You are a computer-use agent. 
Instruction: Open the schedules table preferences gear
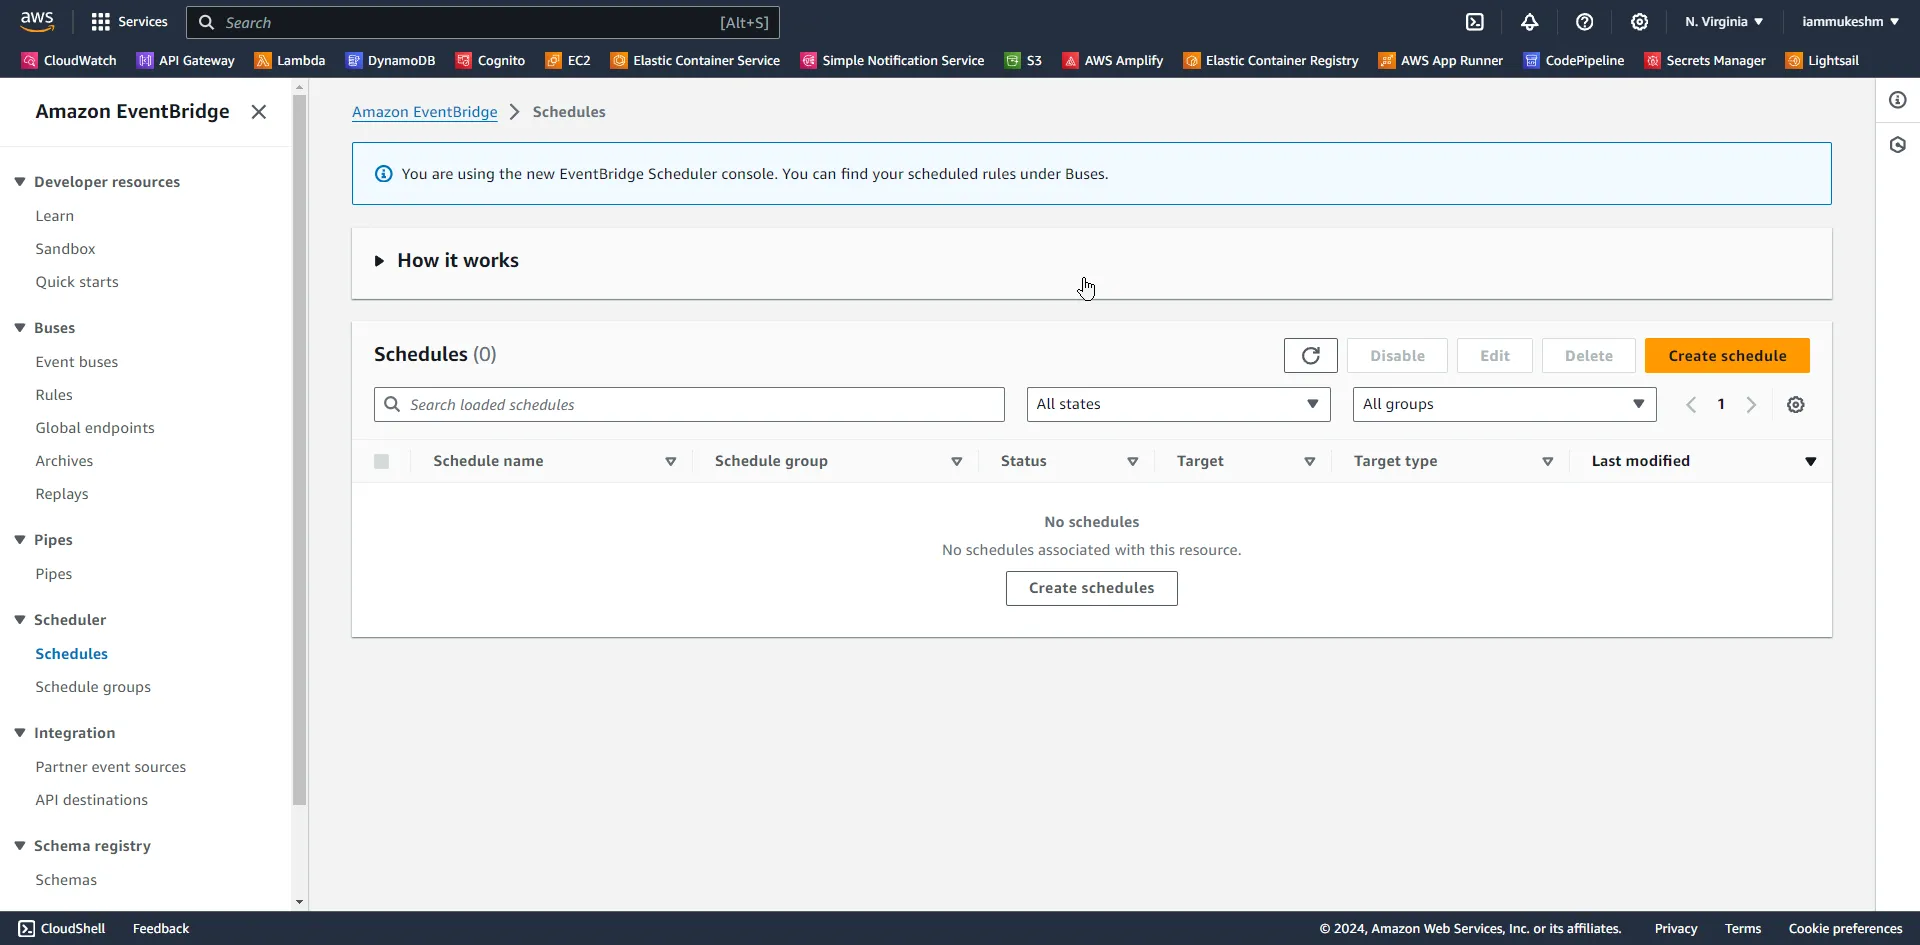(x=1796, y=404)
